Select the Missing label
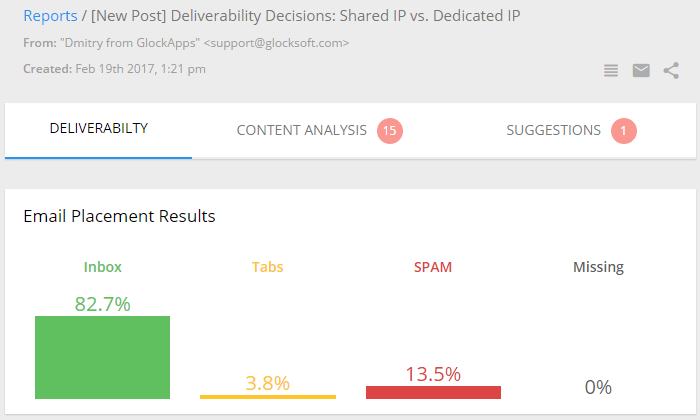The height and width of the screenshot is (420, 700). [x=598, y=267]
